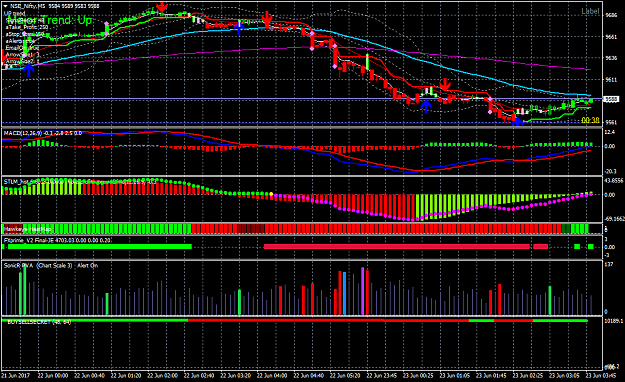Image resolution: width=625 pixels, height=382 pixels.
Task: Click the 9561 price axis label
Action: pyautogui.click(x=611, y=122)
